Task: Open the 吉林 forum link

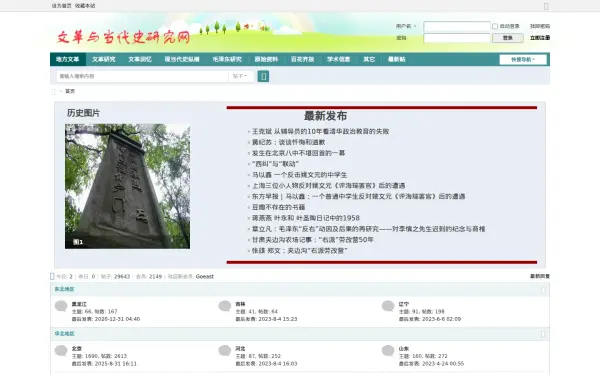Action: click(x=240, y=304)
